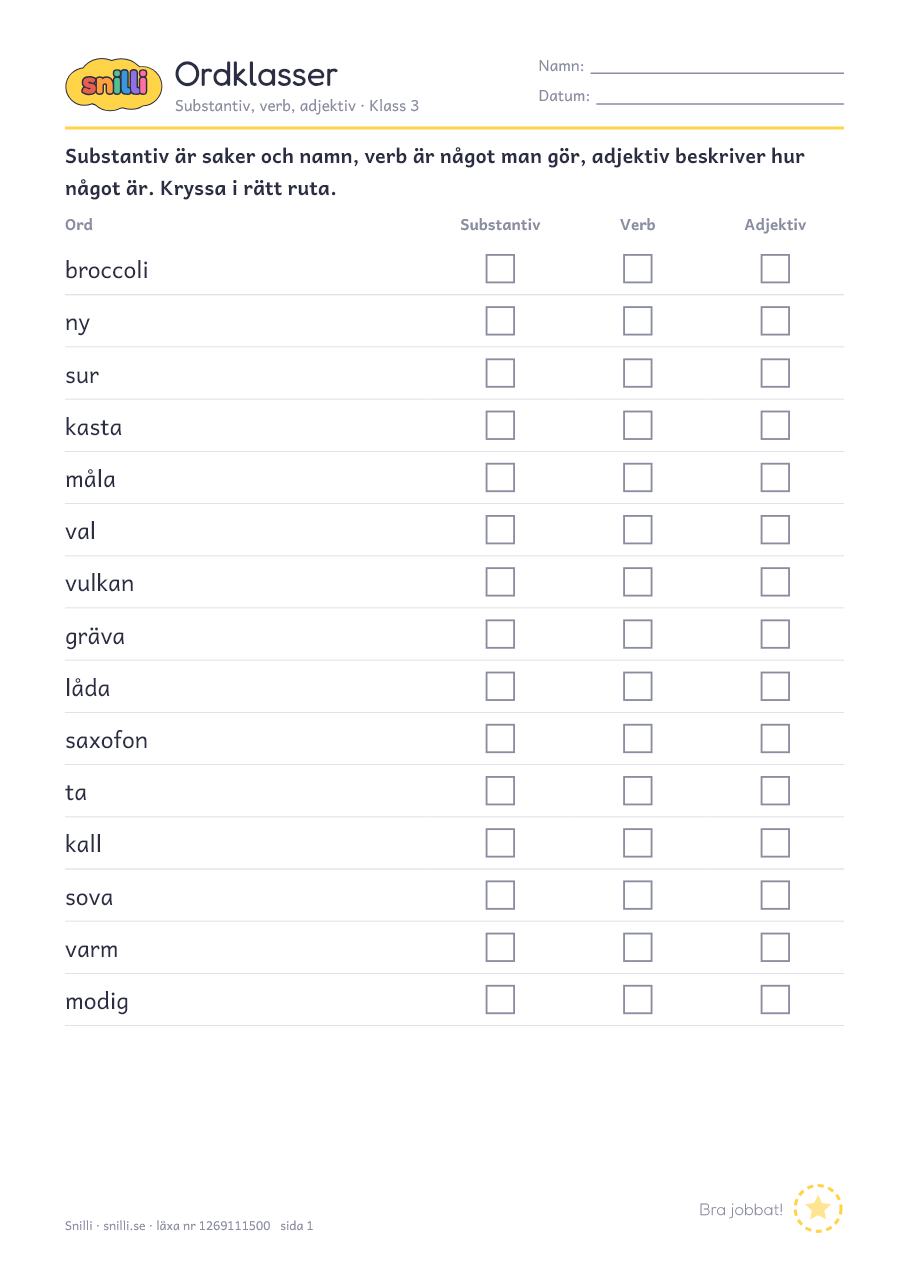Mark Adjektiv box for modig

click(x=775, y=999)
